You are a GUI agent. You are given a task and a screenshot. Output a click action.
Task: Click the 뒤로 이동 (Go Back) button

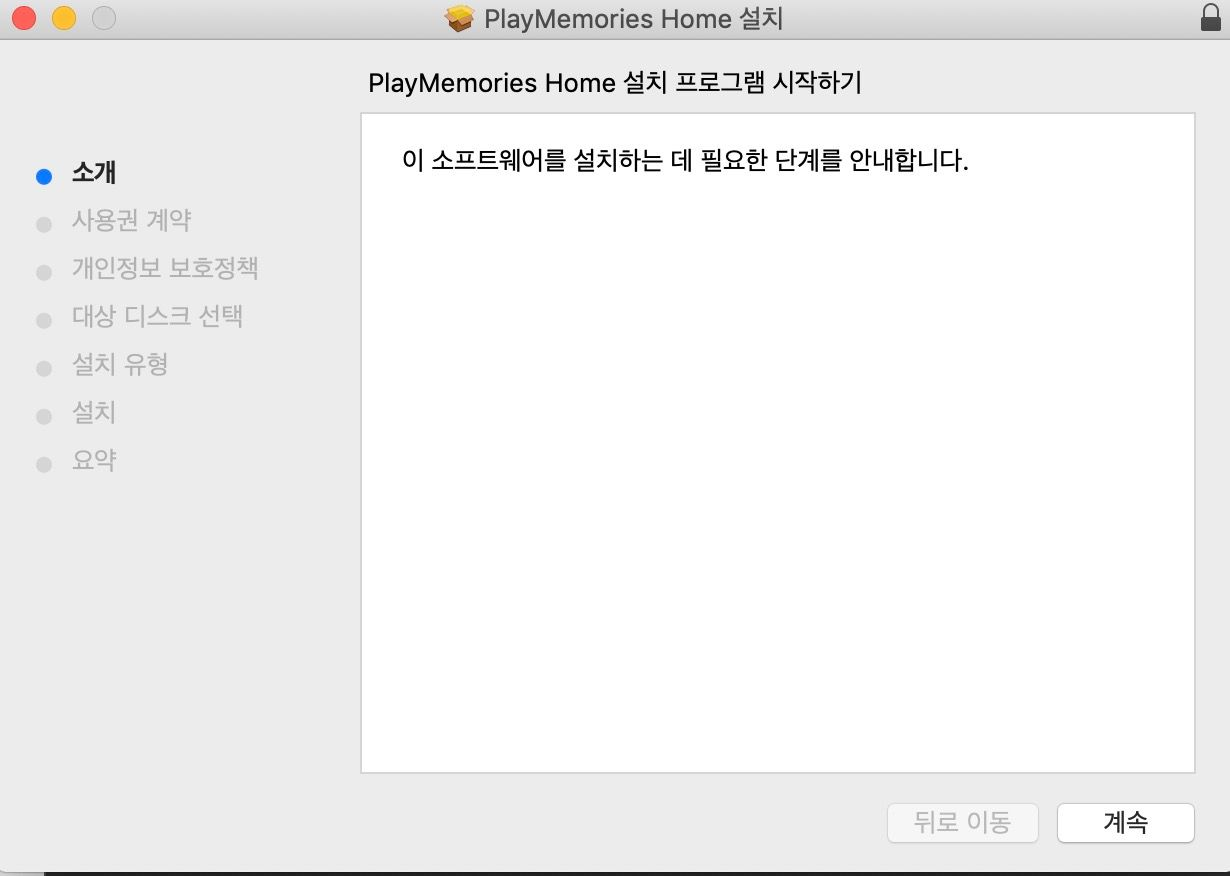(962, 823)
